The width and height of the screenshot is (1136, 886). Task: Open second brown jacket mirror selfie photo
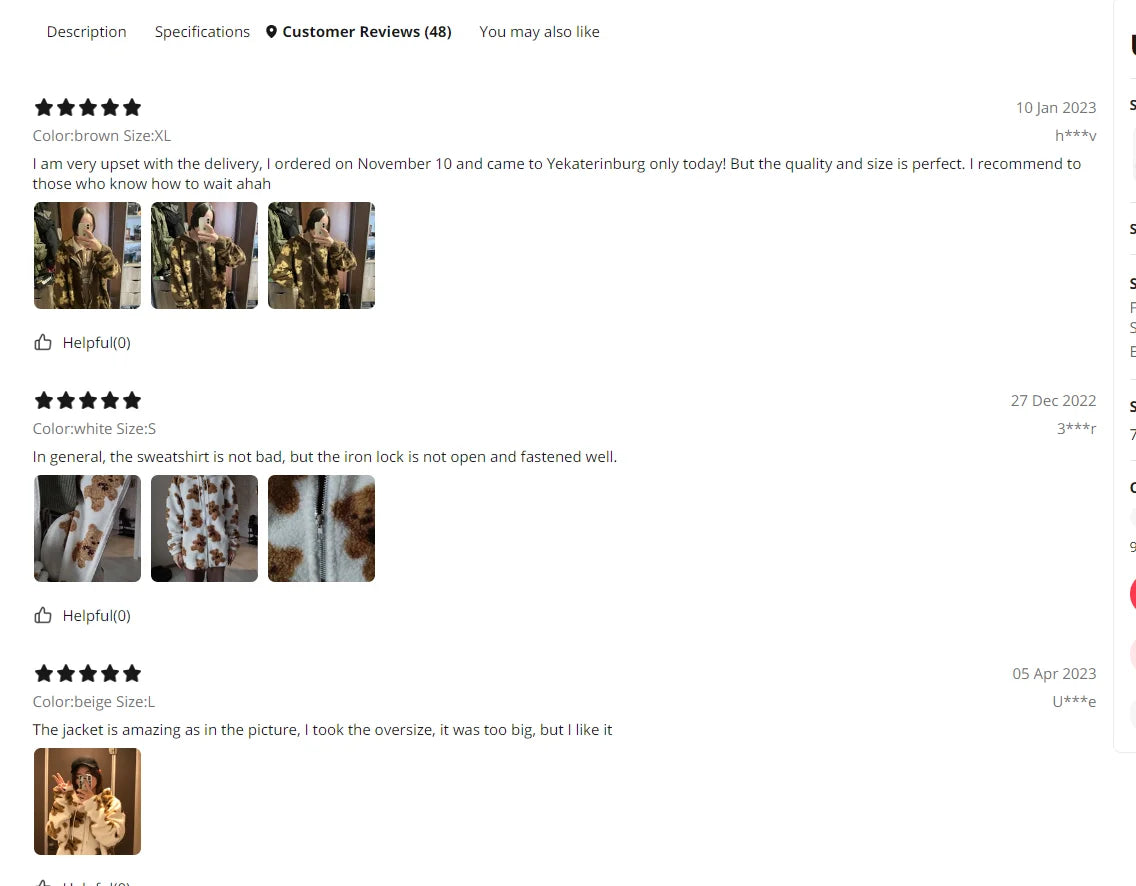(x=204, y=255)
